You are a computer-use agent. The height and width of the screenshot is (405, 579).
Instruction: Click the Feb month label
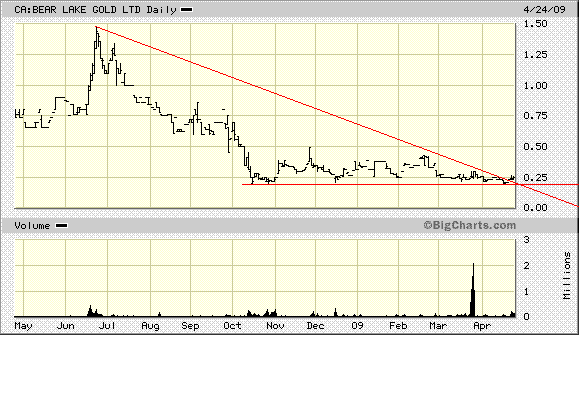point(398,326)
